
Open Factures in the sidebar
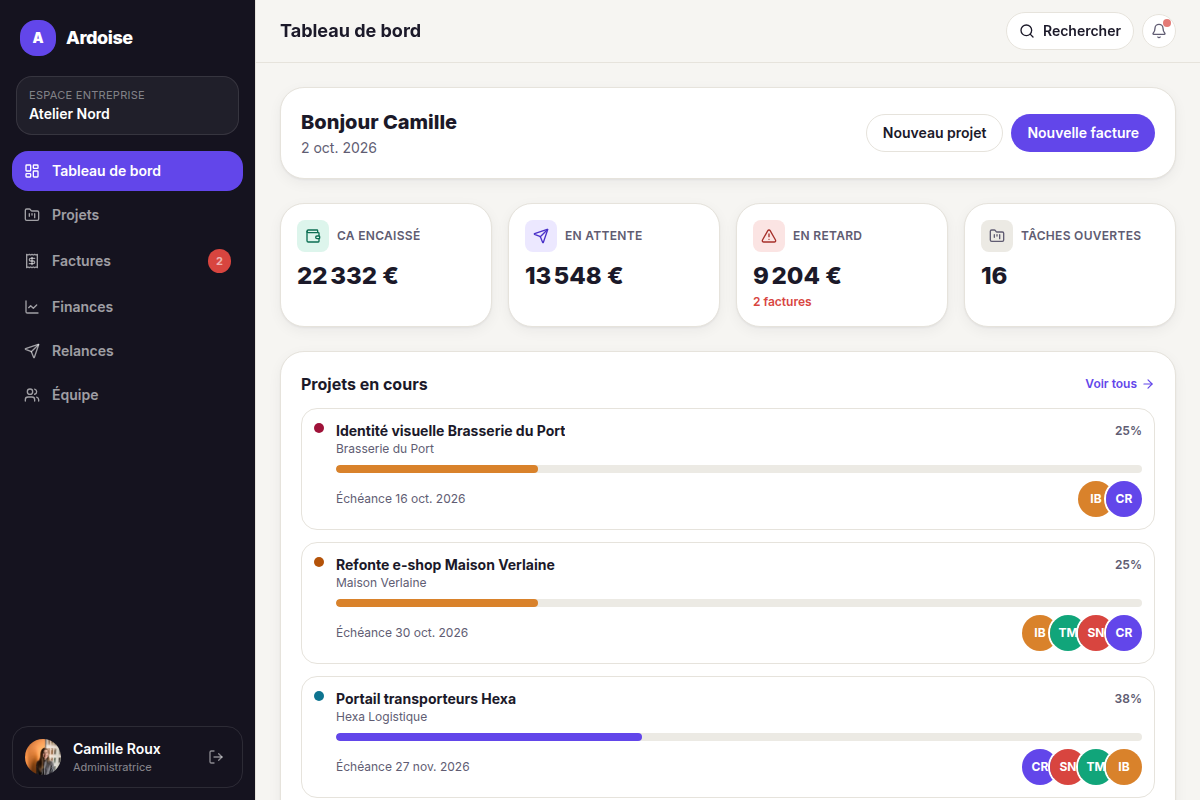tap(127, 261)
